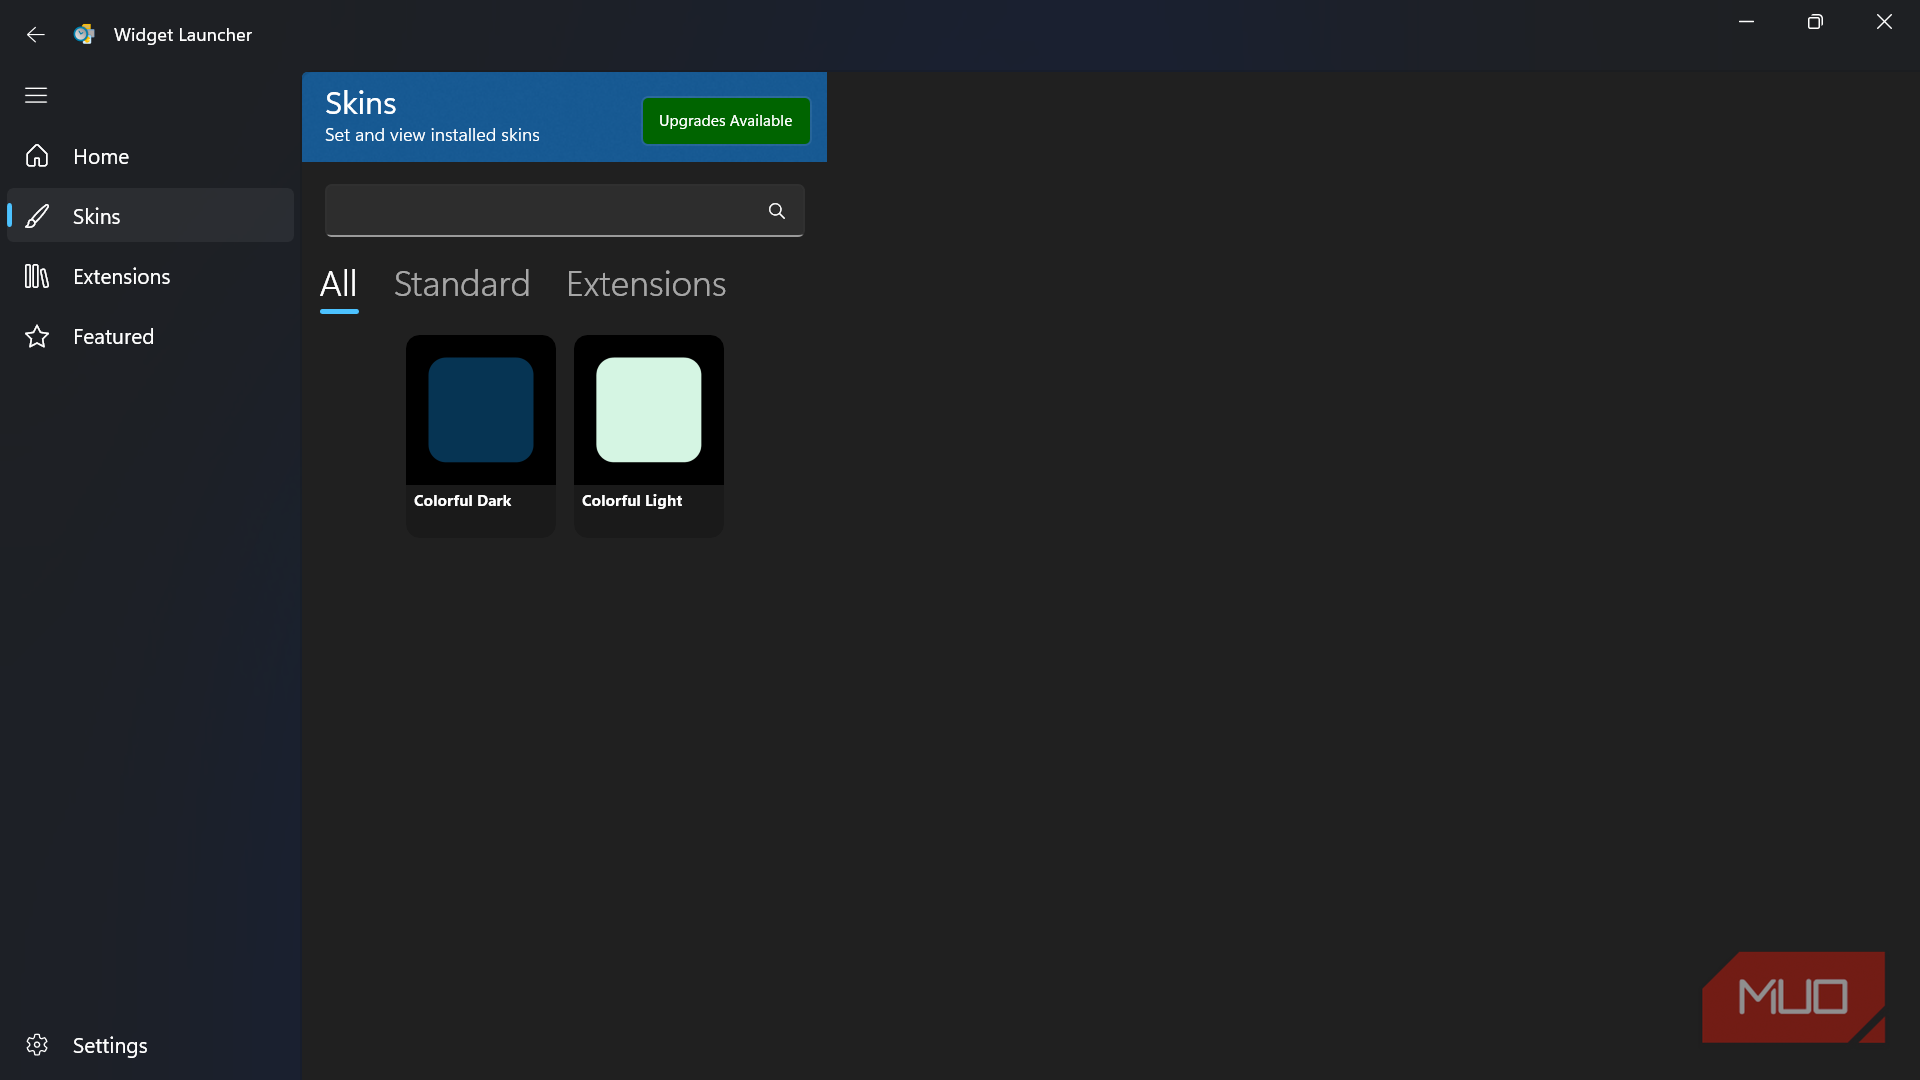Open Settings label at sidebar bottom
This screenshot has width=1920, height=1080.
110,1046
